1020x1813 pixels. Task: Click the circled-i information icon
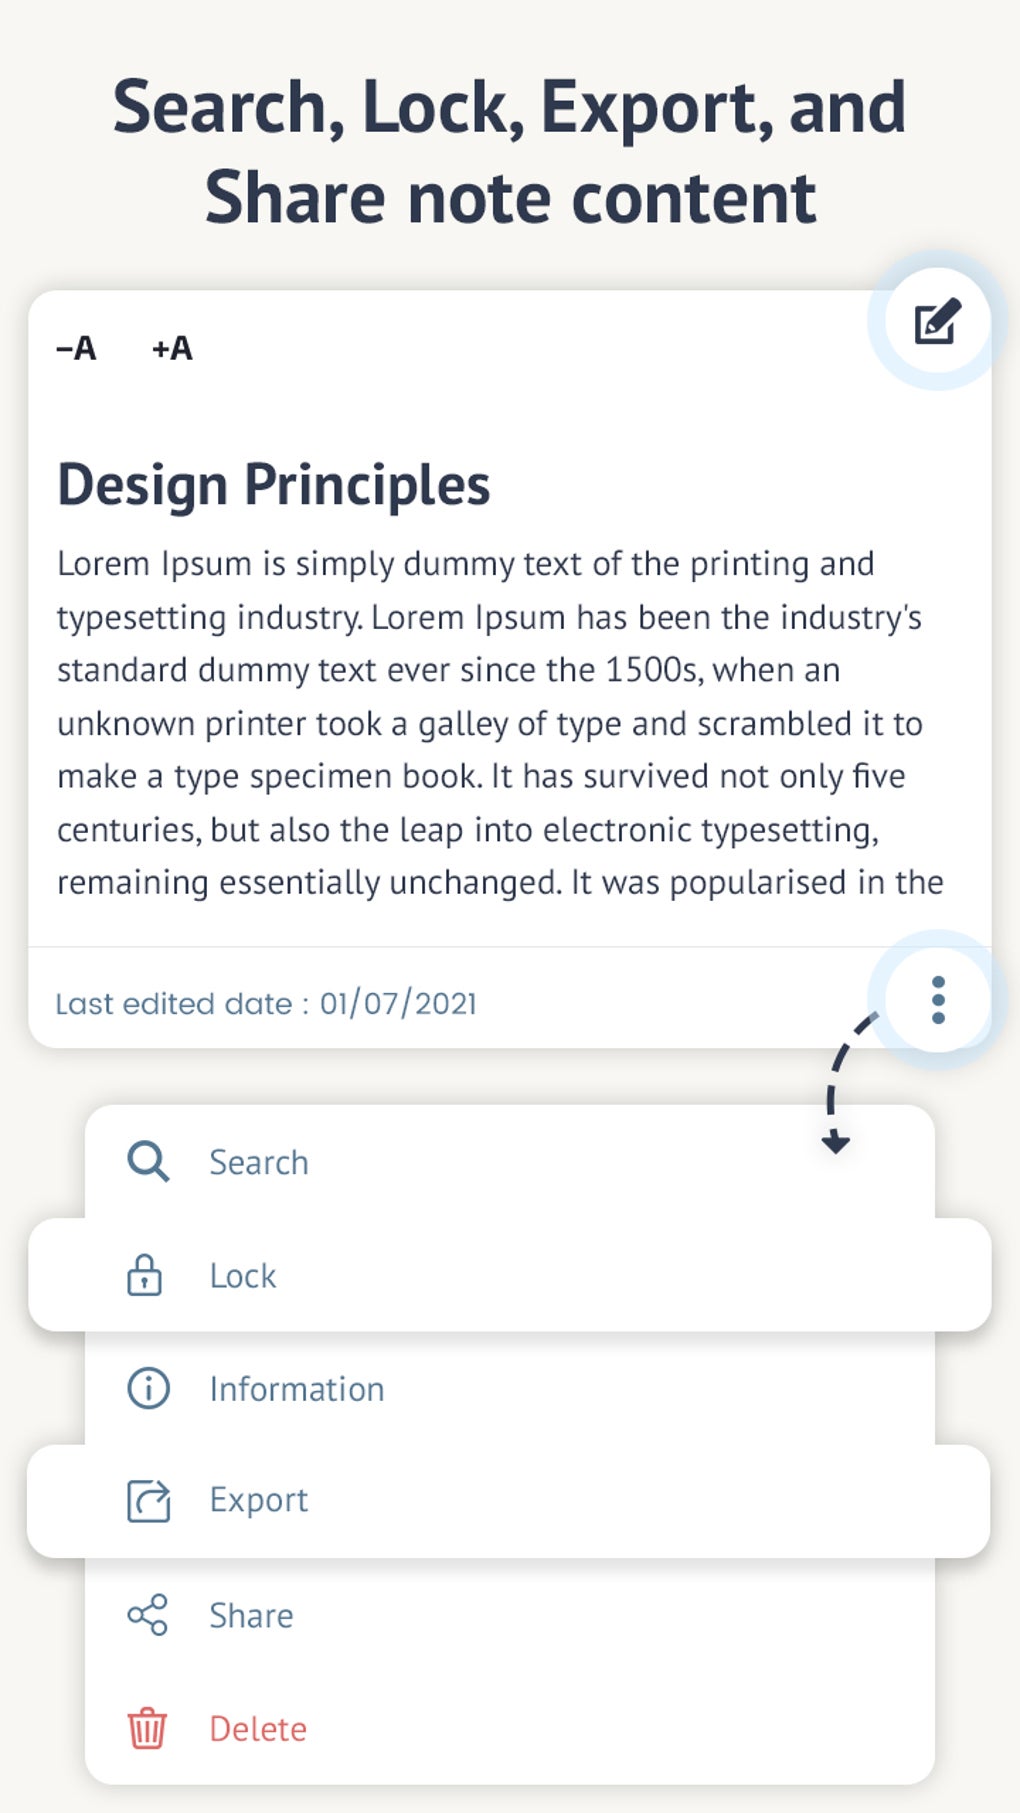click(148, 1388)
